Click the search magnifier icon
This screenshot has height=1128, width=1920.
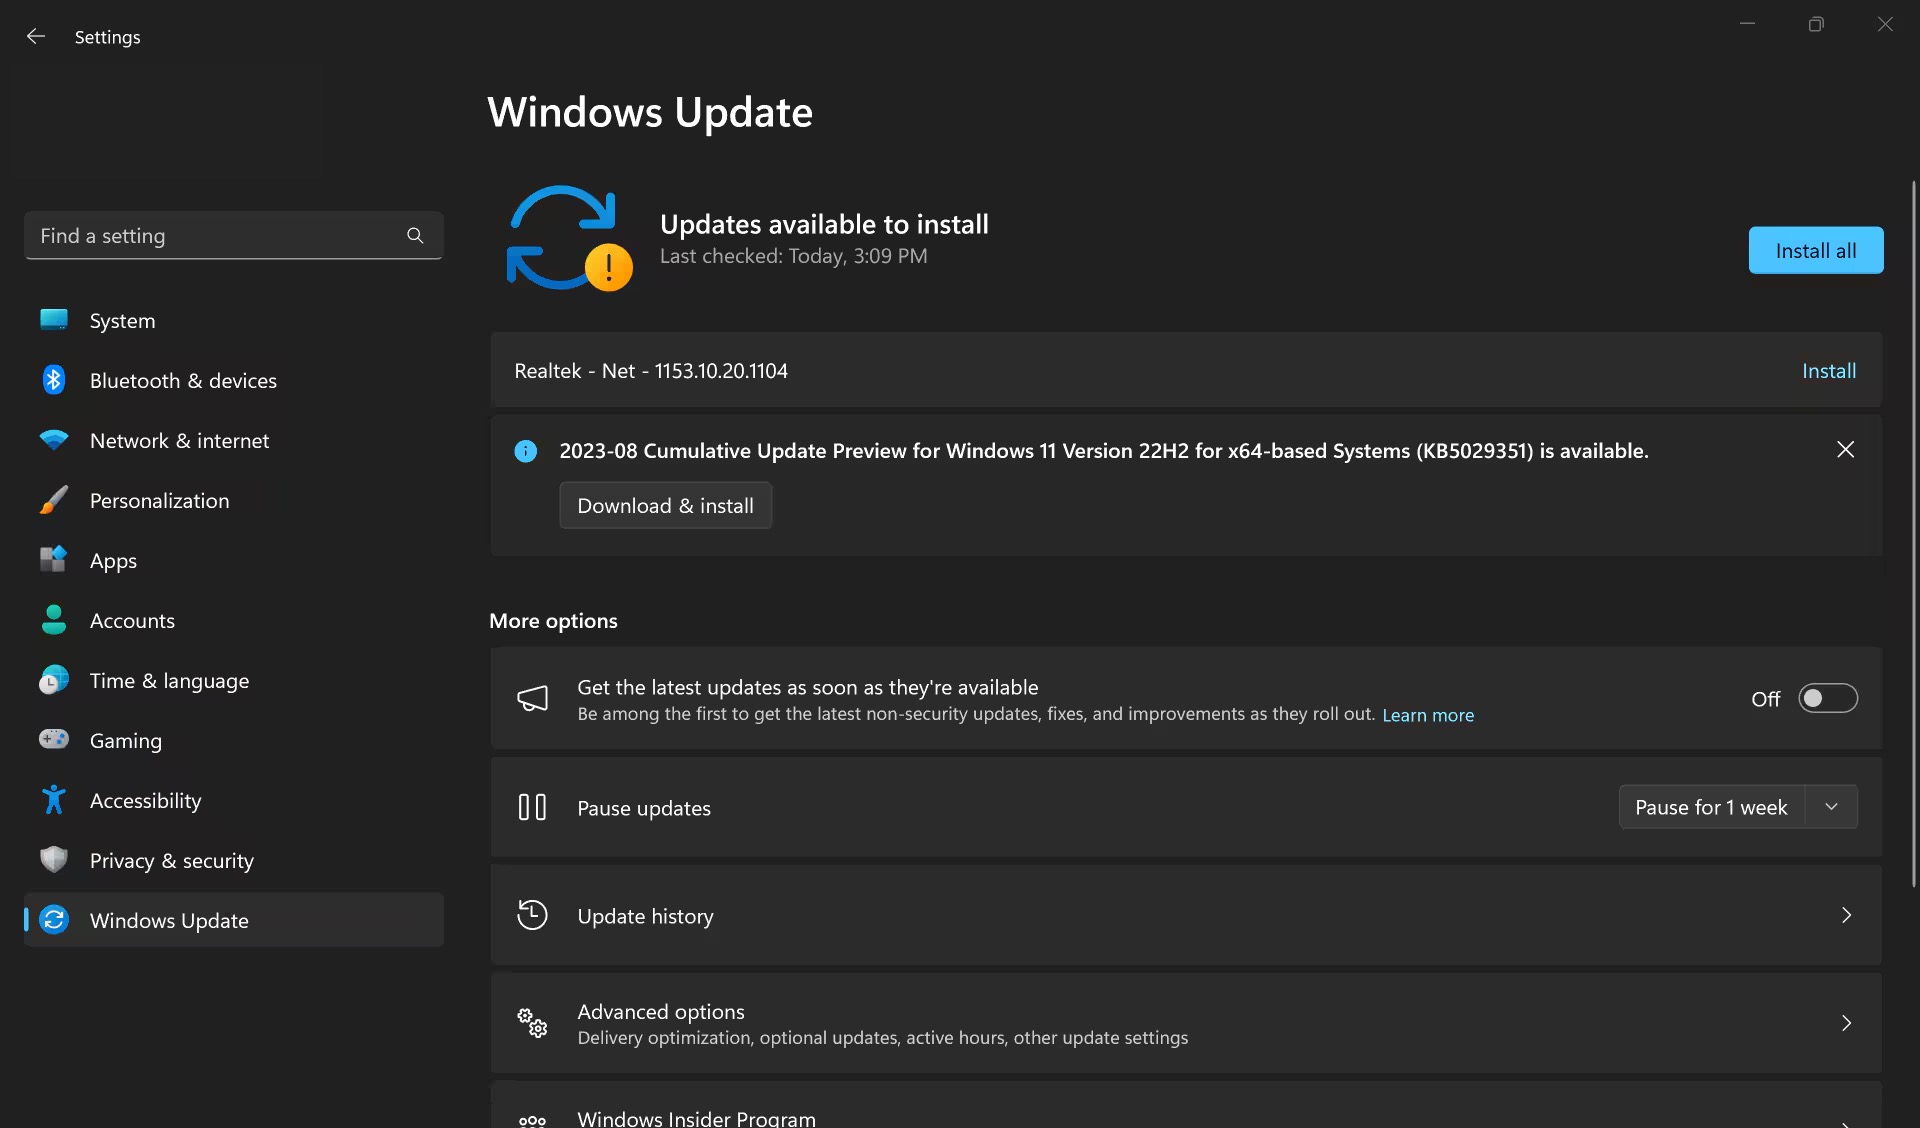click(415, 235)
